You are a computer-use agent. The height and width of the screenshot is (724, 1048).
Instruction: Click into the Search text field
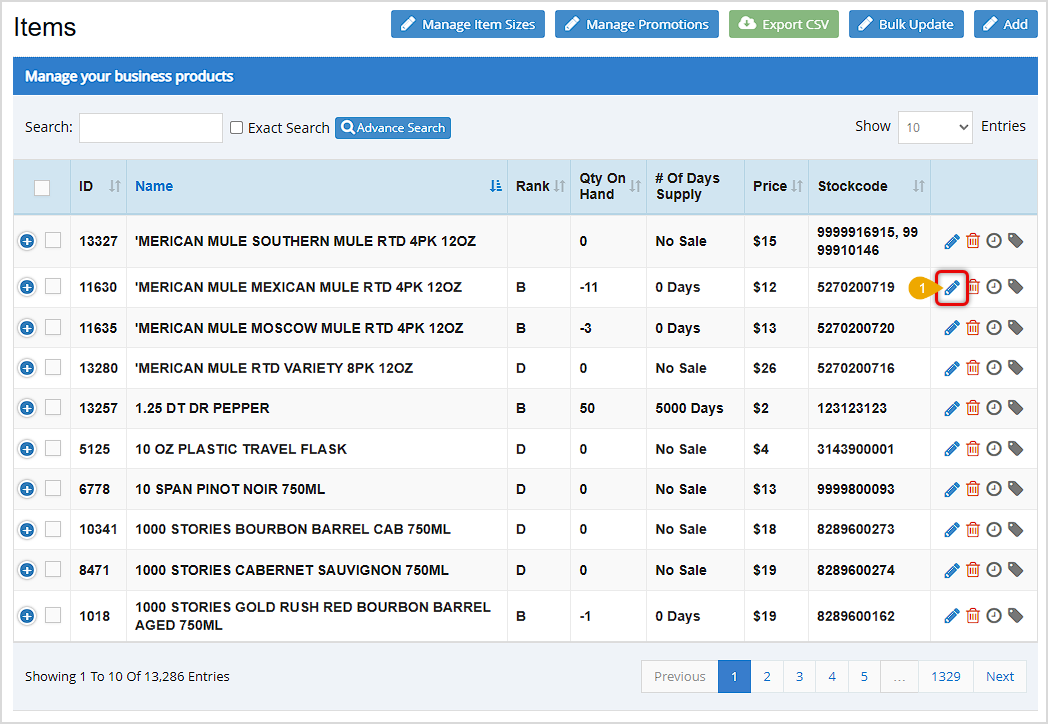151,128
